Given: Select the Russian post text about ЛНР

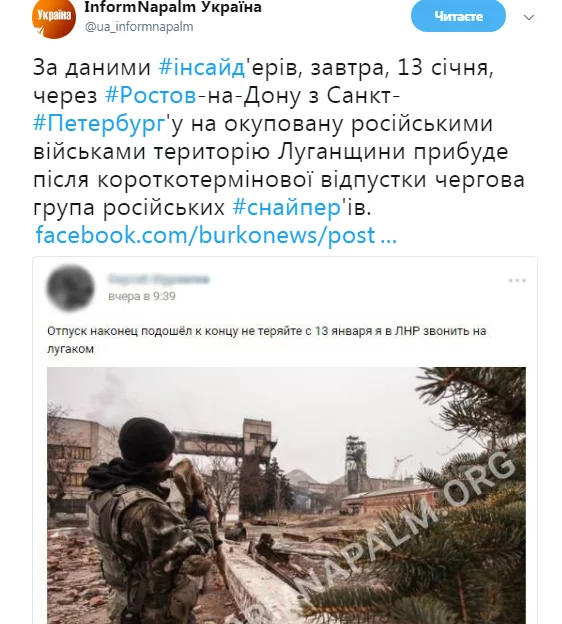Looking at the screenshot, I should pyautogui.click(x=266, y=340).
